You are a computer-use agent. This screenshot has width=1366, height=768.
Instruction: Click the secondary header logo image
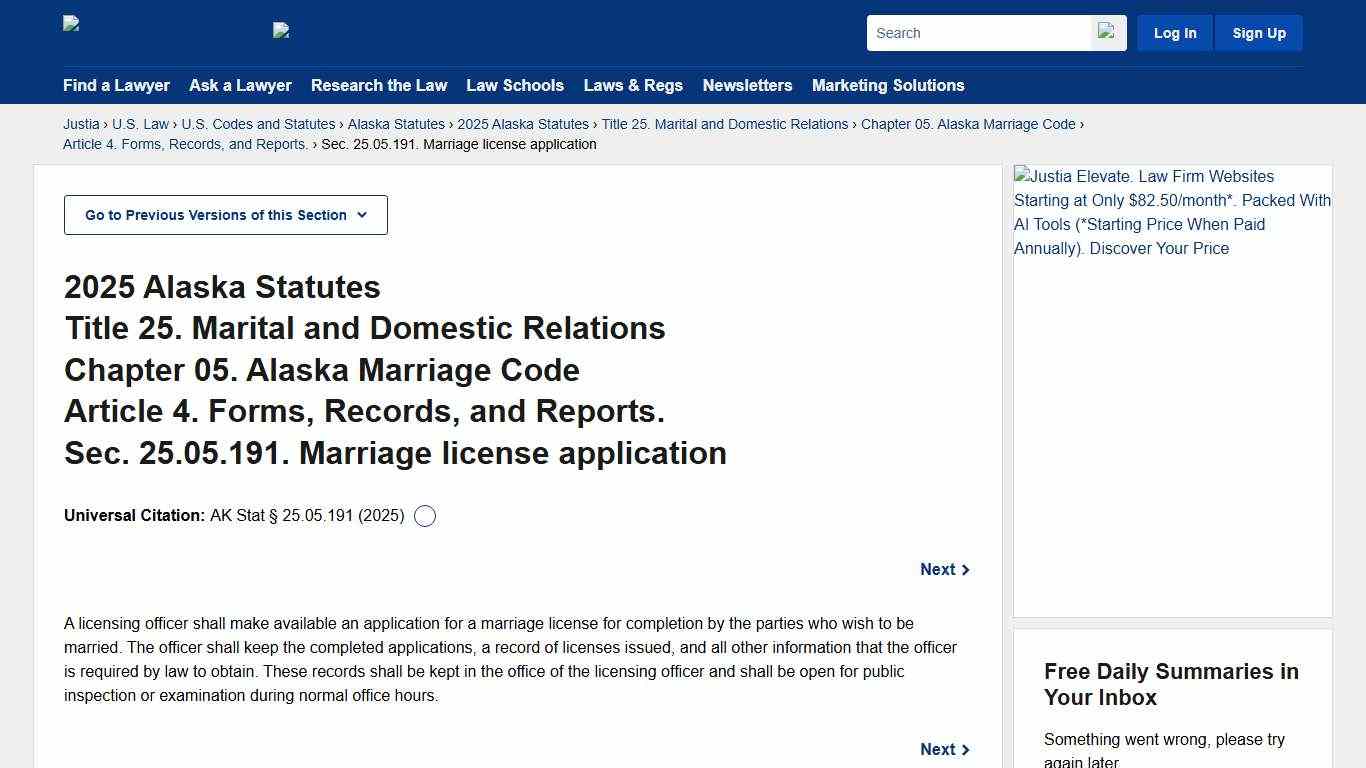coord(281,31)
